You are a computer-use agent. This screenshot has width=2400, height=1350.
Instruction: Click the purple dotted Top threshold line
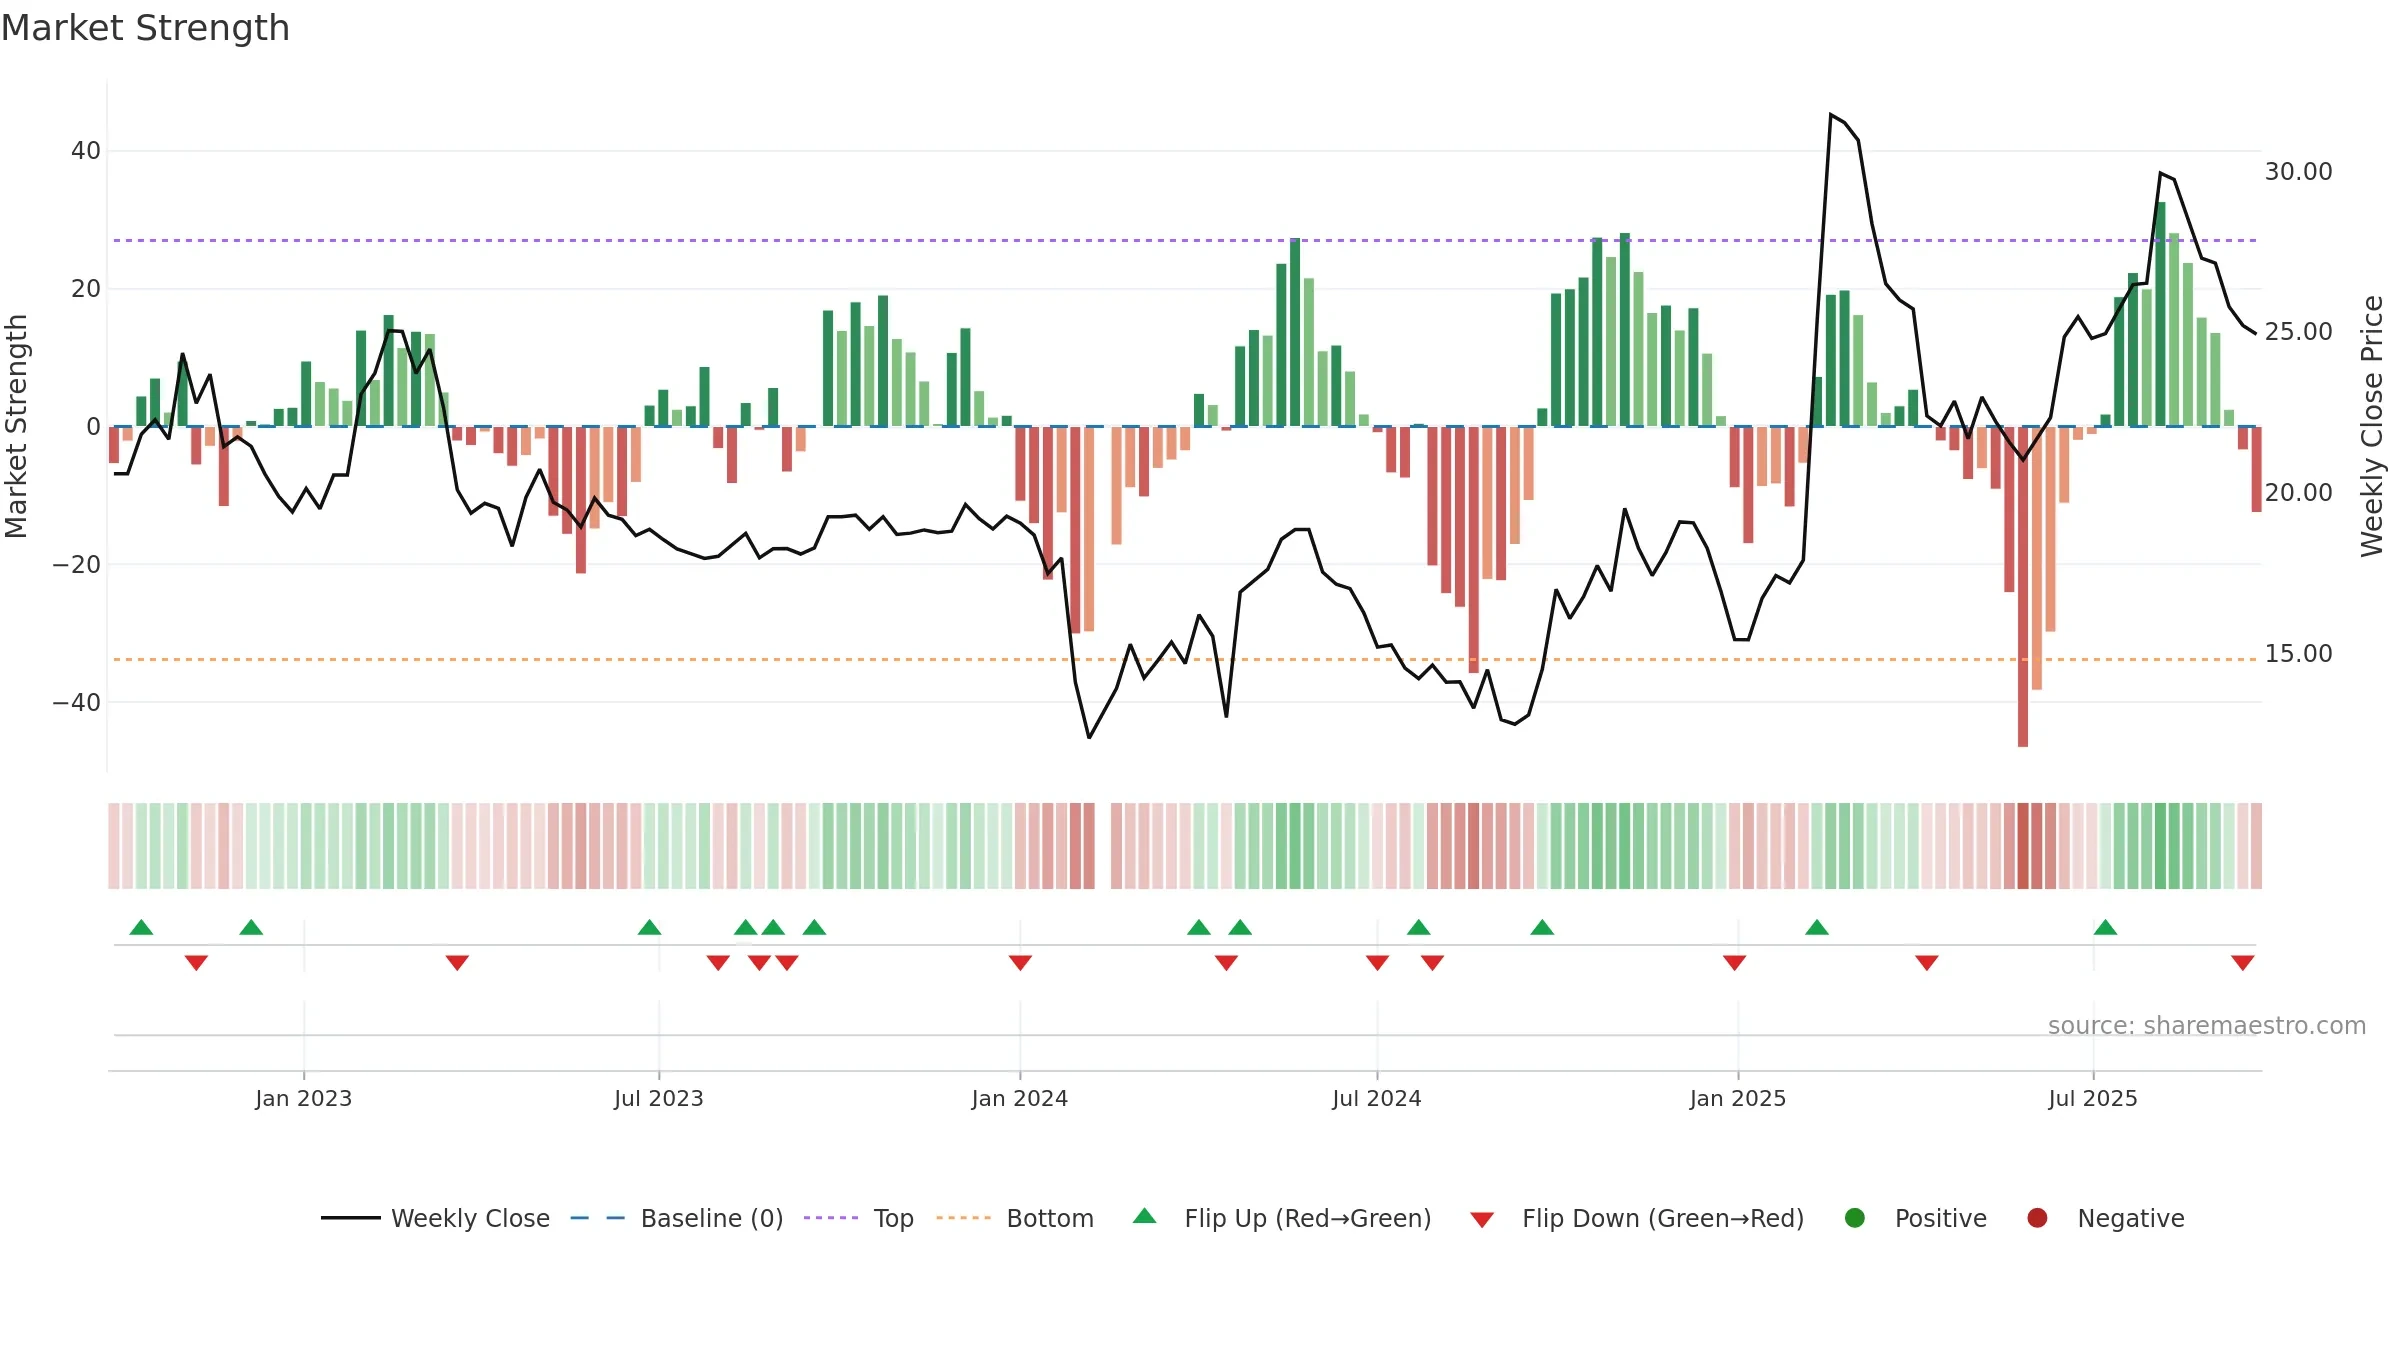pos(1185,240)
